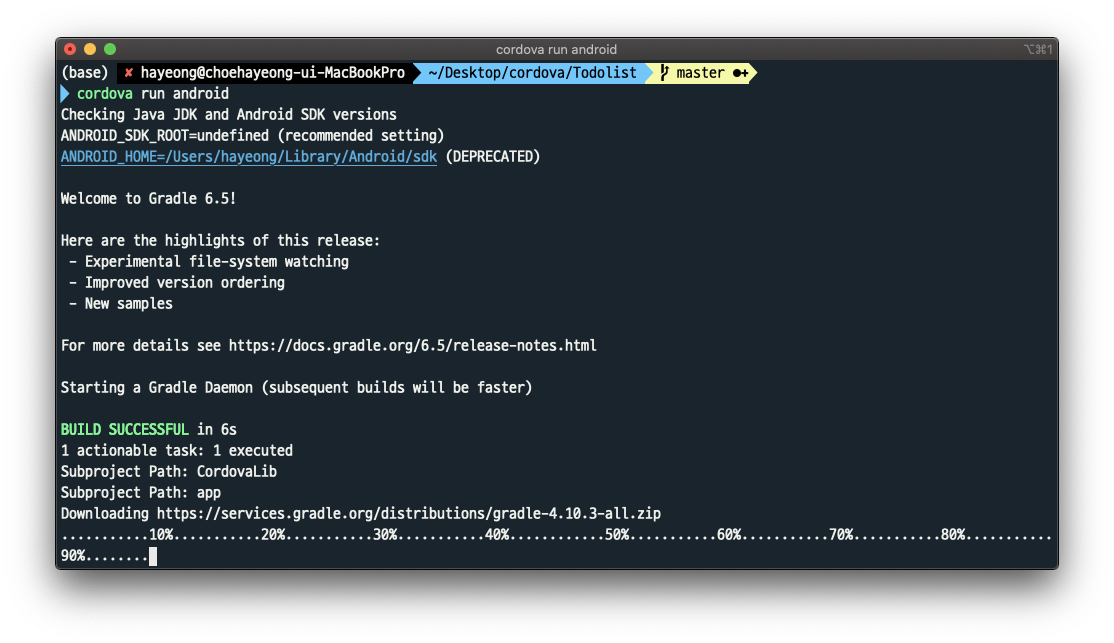
Task: Click the ⌥⌘1 window shortcut indicator
Action: (1037, 49)
